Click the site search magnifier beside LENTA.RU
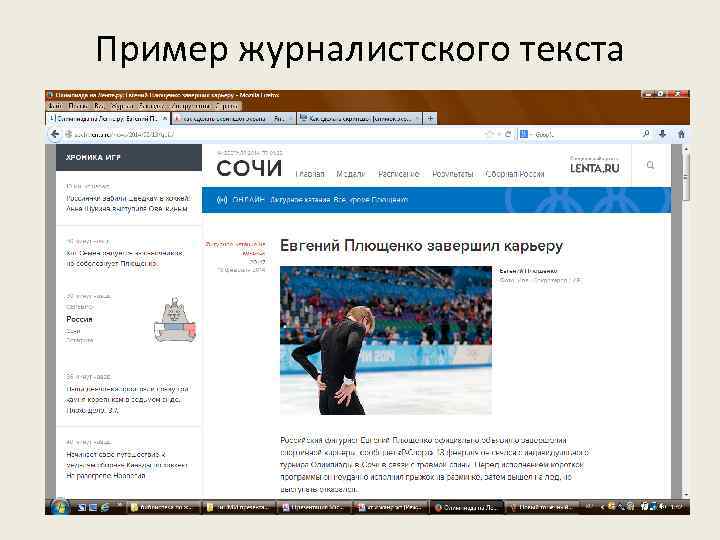This screenshot has width=720, height=540. tap(650, 165)
